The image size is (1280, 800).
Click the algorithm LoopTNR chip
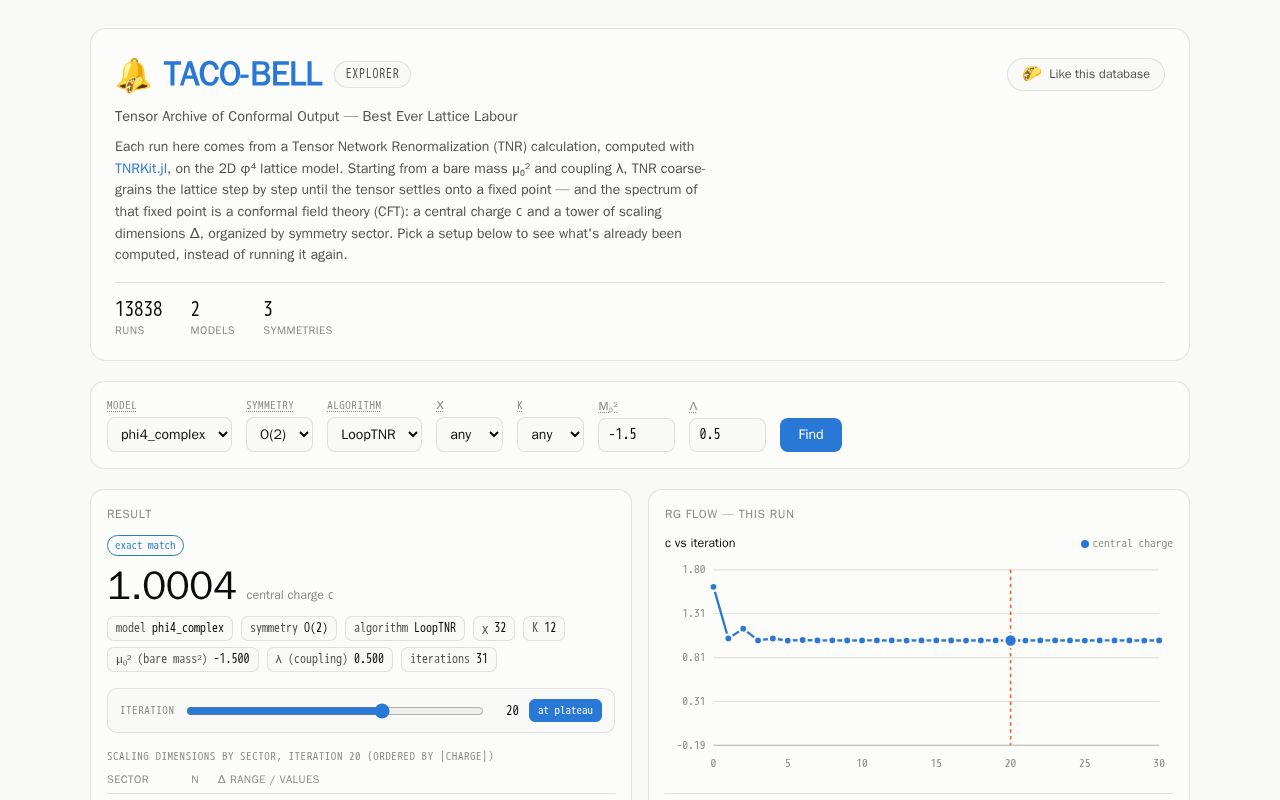point(405,628)
